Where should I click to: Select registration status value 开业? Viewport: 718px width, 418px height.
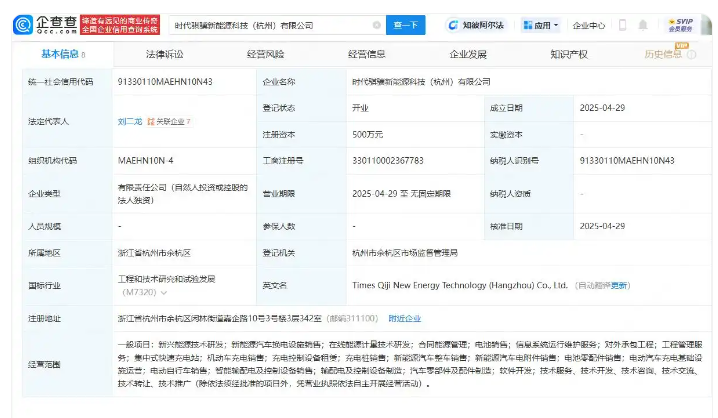[x=360, y=108]
